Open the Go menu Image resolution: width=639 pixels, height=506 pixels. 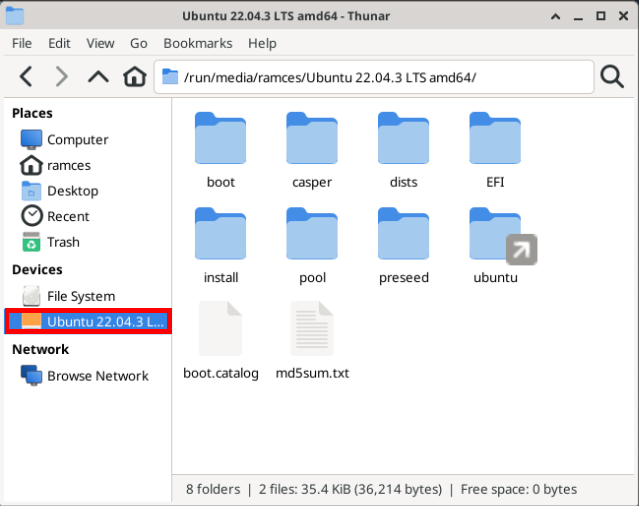(x=139, y=43)
